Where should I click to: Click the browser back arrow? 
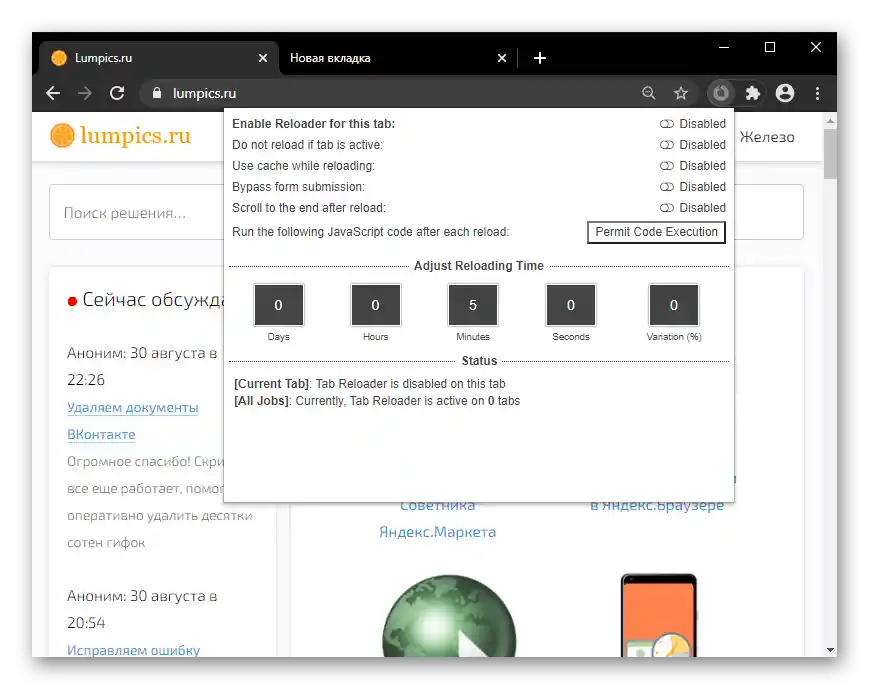[53, 93]
